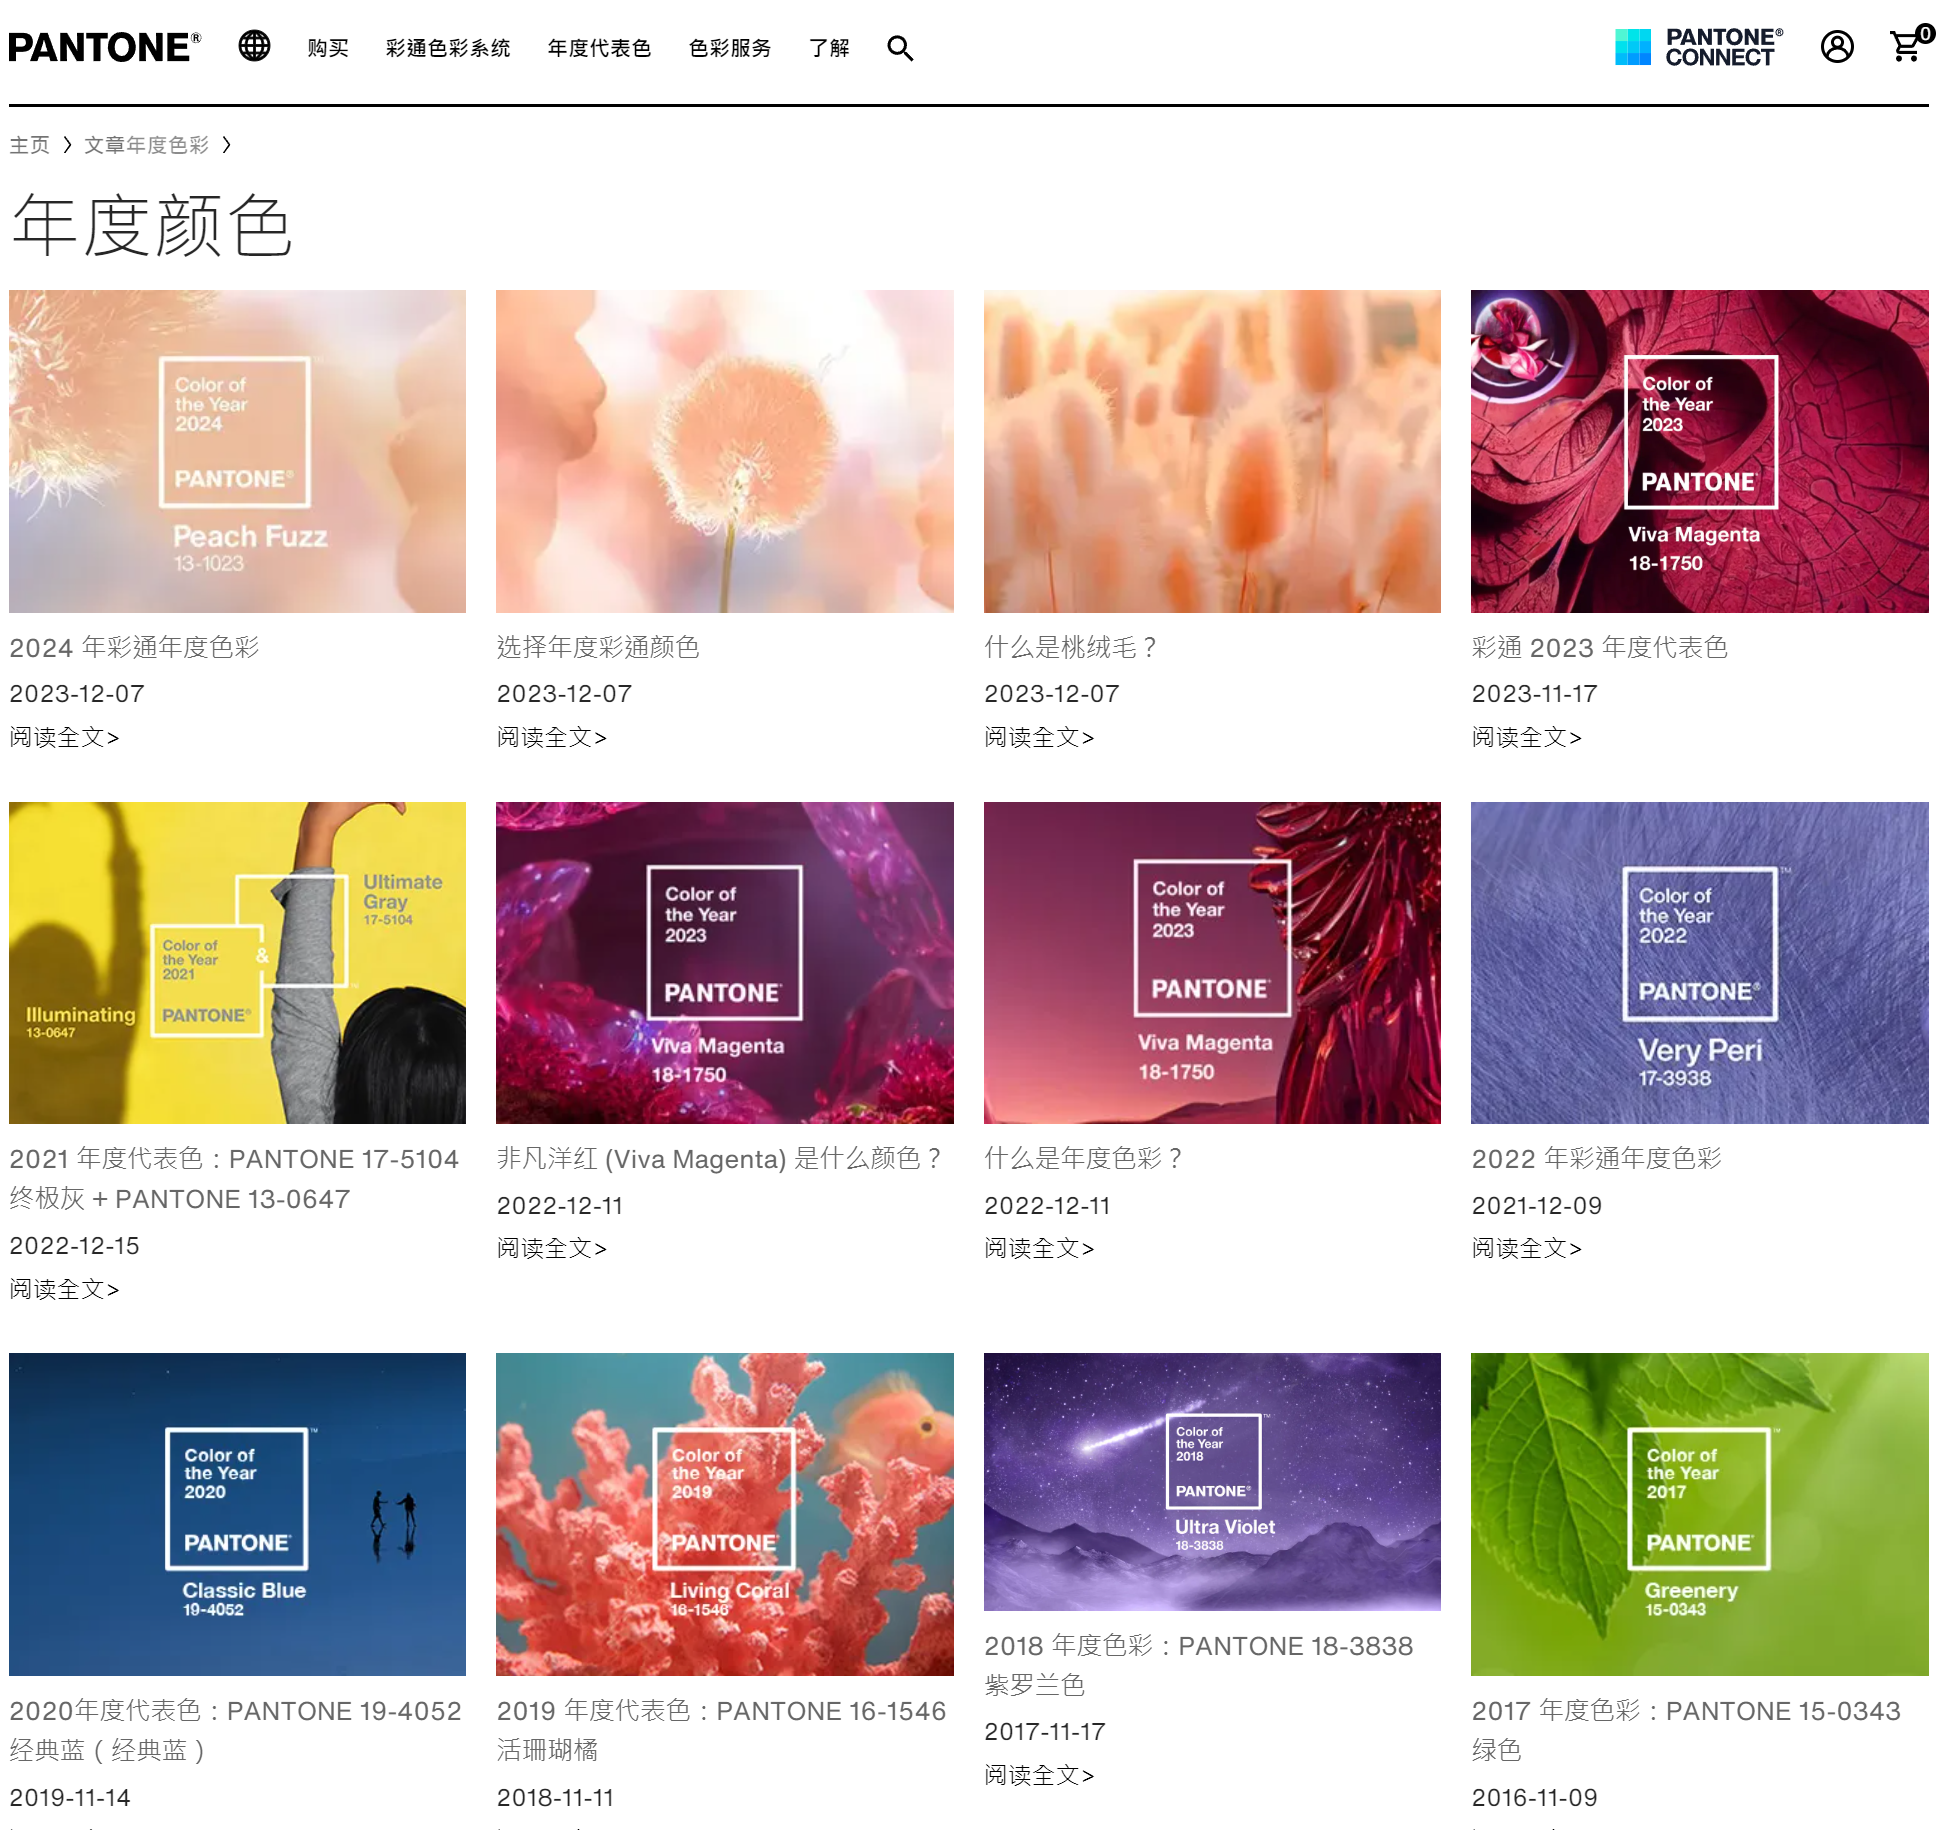The width and height of the screenshot is (1944, 1830).
Task: Open article title 2024 年彩通年度色彩
Action: point(134,648)
